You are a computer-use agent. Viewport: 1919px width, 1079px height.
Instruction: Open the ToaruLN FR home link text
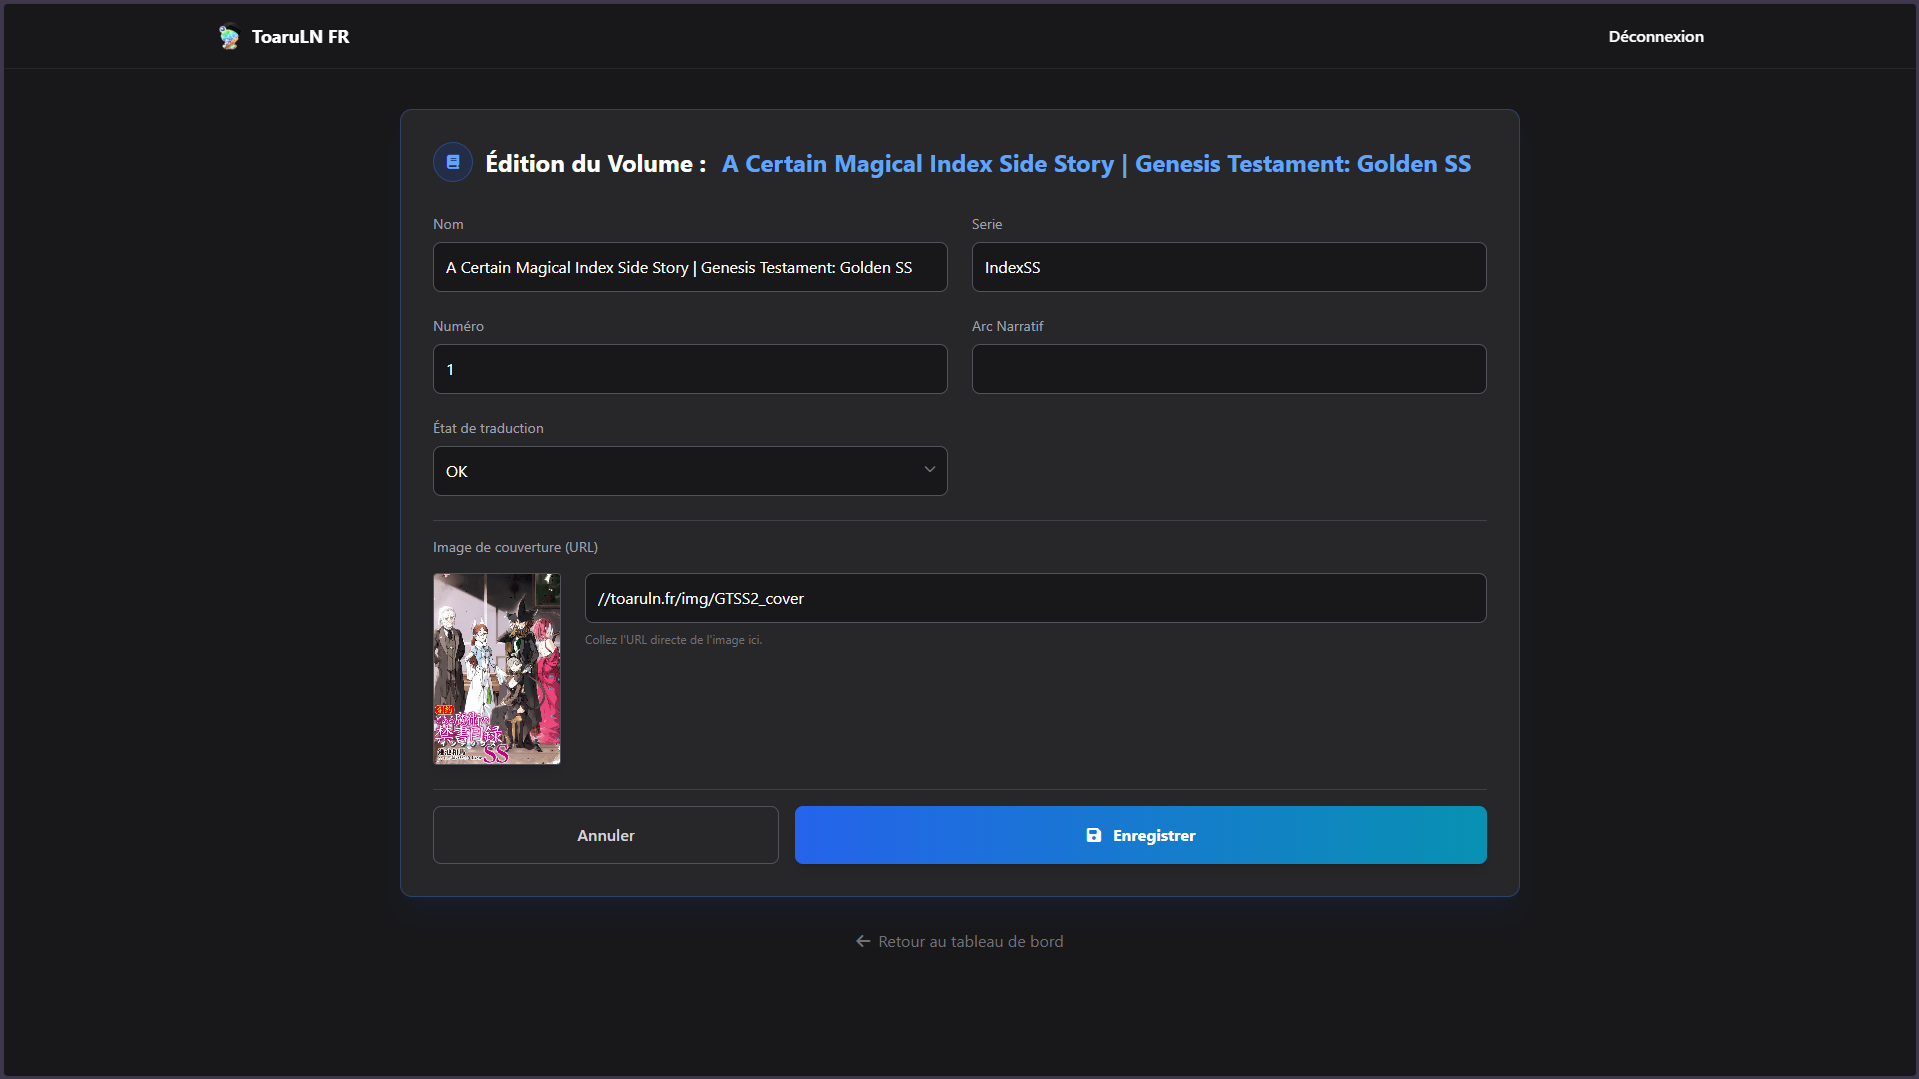pos(300,37)
